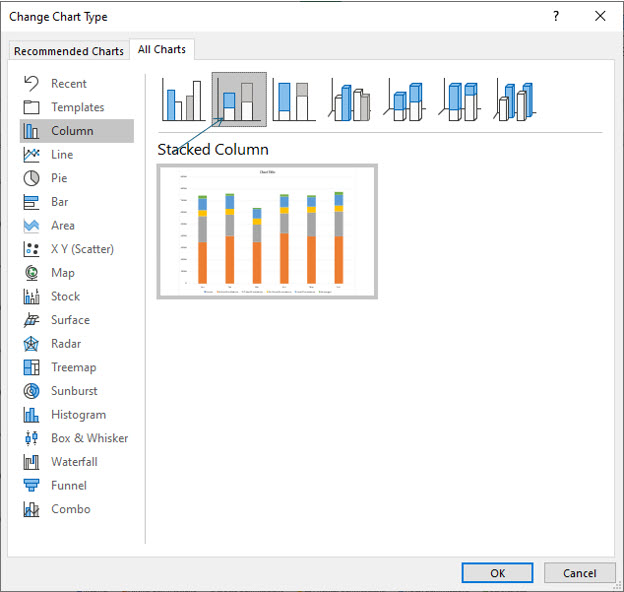Select the Box & Whisker label
The image size is (624, 592).
tap(90, 438)
